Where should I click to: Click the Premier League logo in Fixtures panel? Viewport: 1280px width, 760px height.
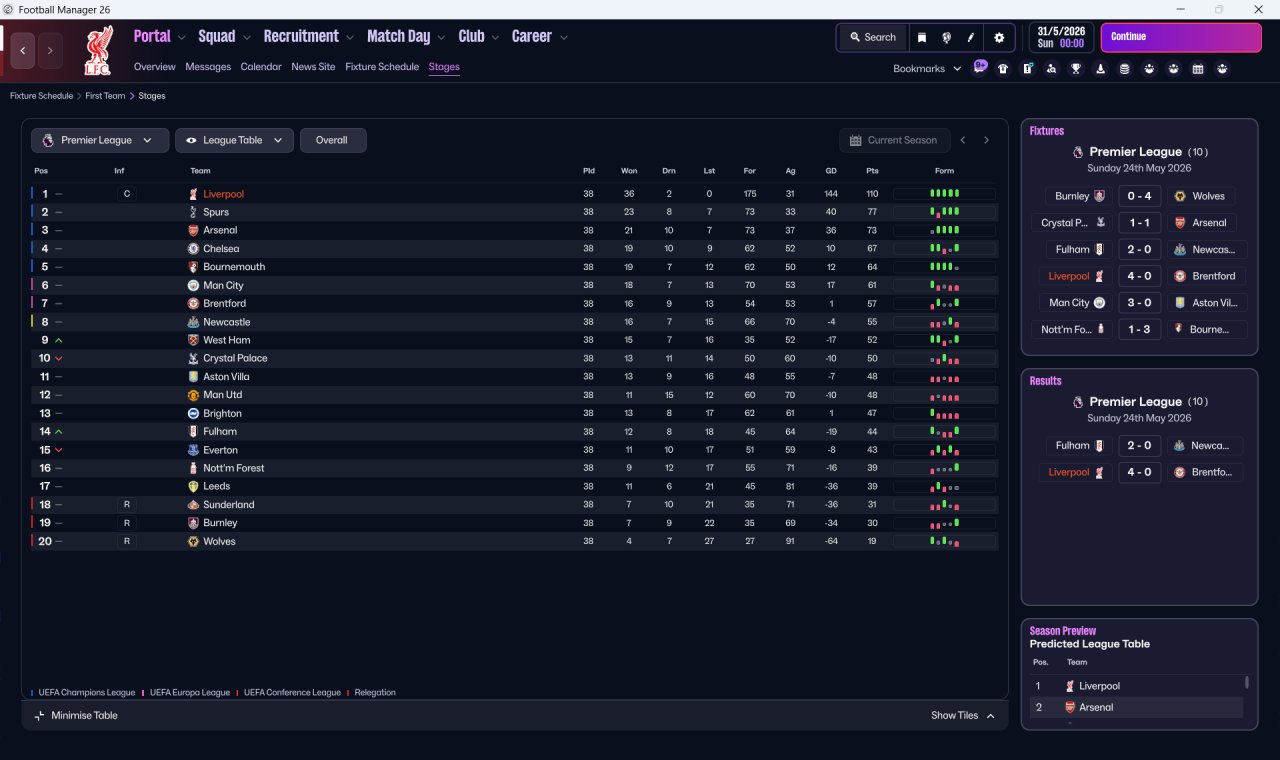click(1078, 152)
